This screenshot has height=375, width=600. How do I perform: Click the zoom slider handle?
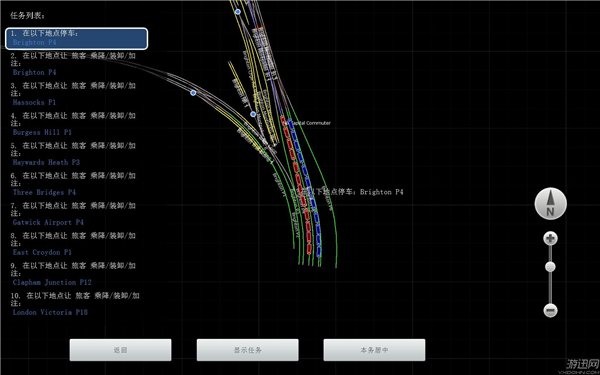point(550,267)
